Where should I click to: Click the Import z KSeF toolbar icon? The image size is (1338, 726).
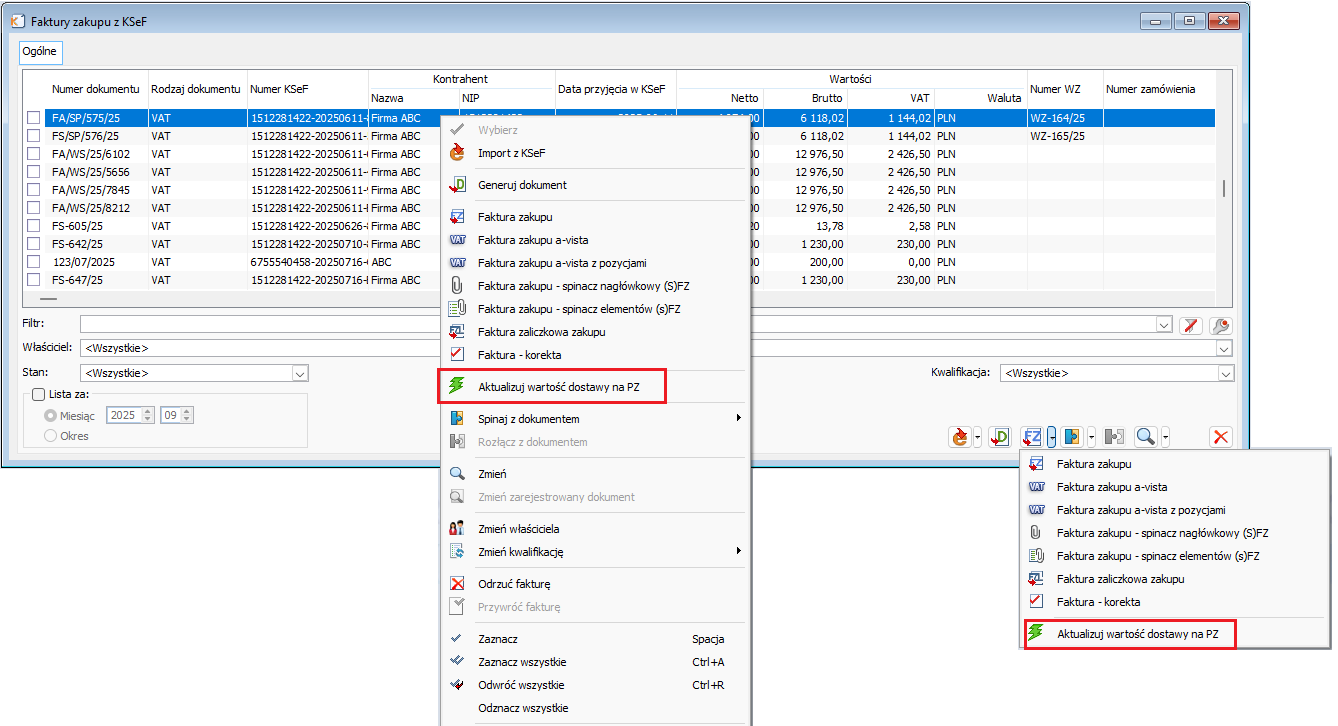(959, 437)
